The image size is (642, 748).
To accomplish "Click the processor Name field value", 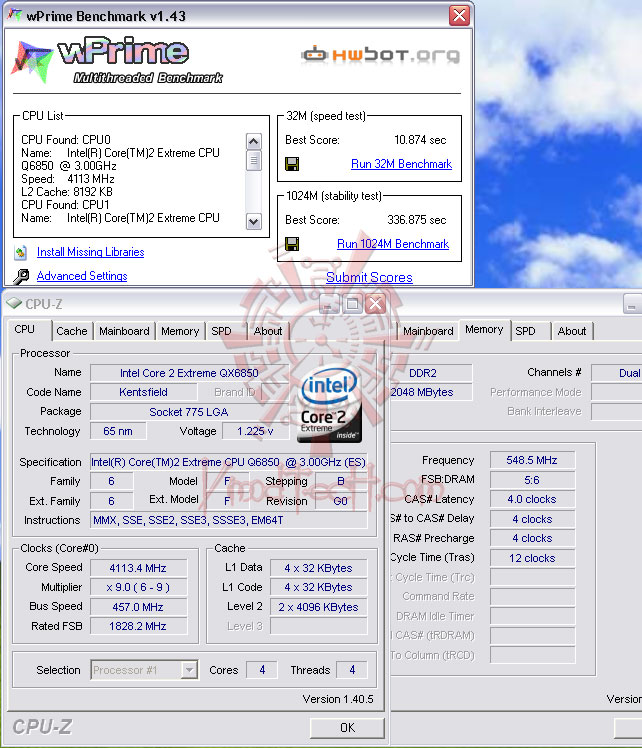I will 189,373.
